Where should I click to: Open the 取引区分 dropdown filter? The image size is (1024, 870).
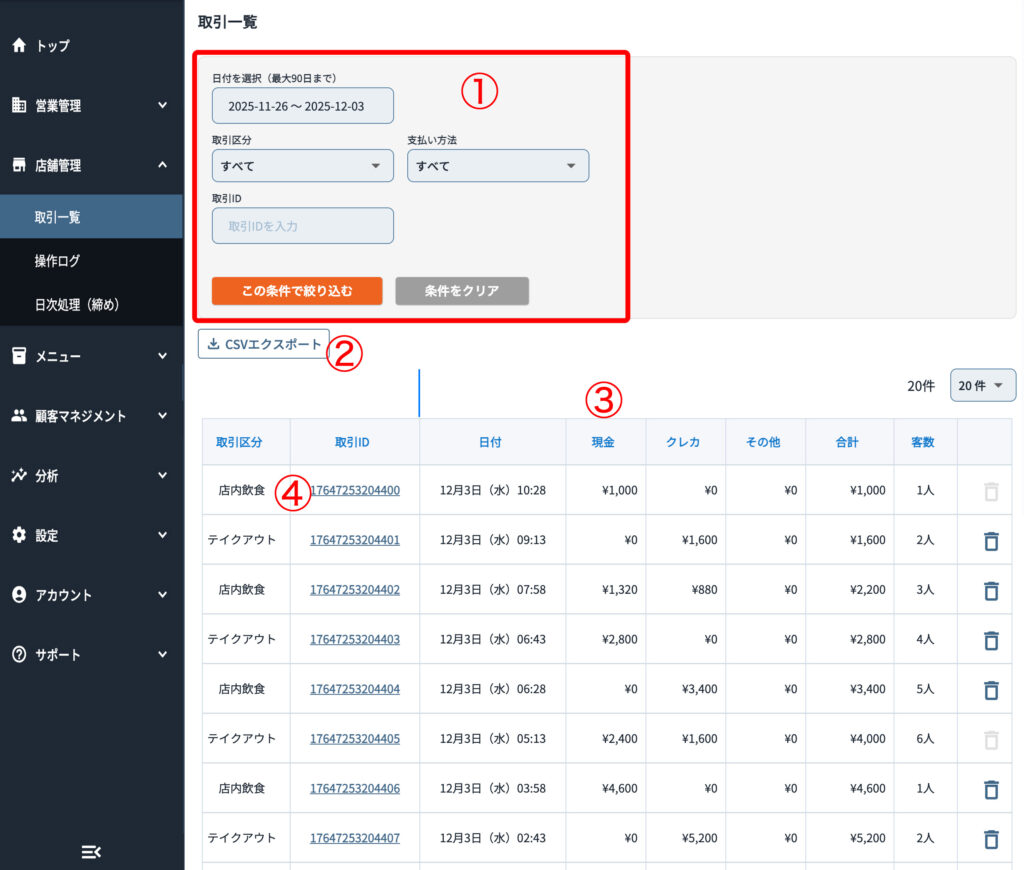tap(302, 166)
